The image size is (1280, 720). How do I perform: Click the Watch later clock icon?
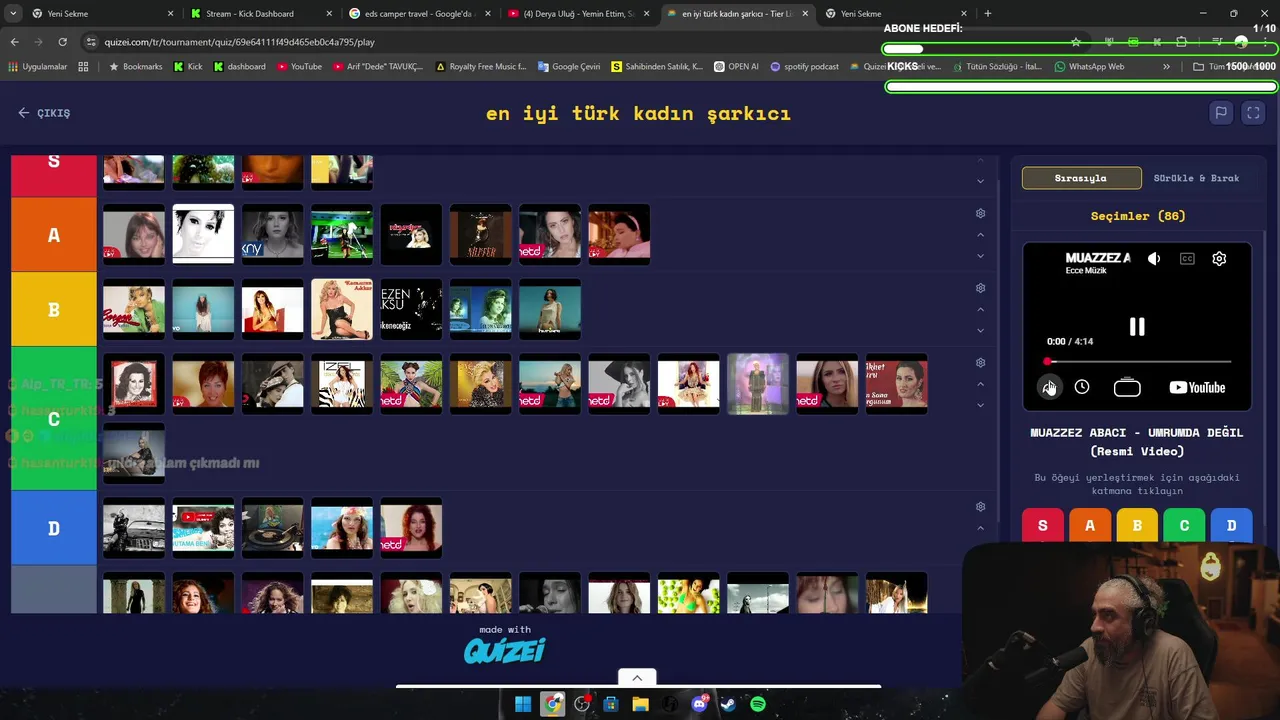coord(1082,387)
